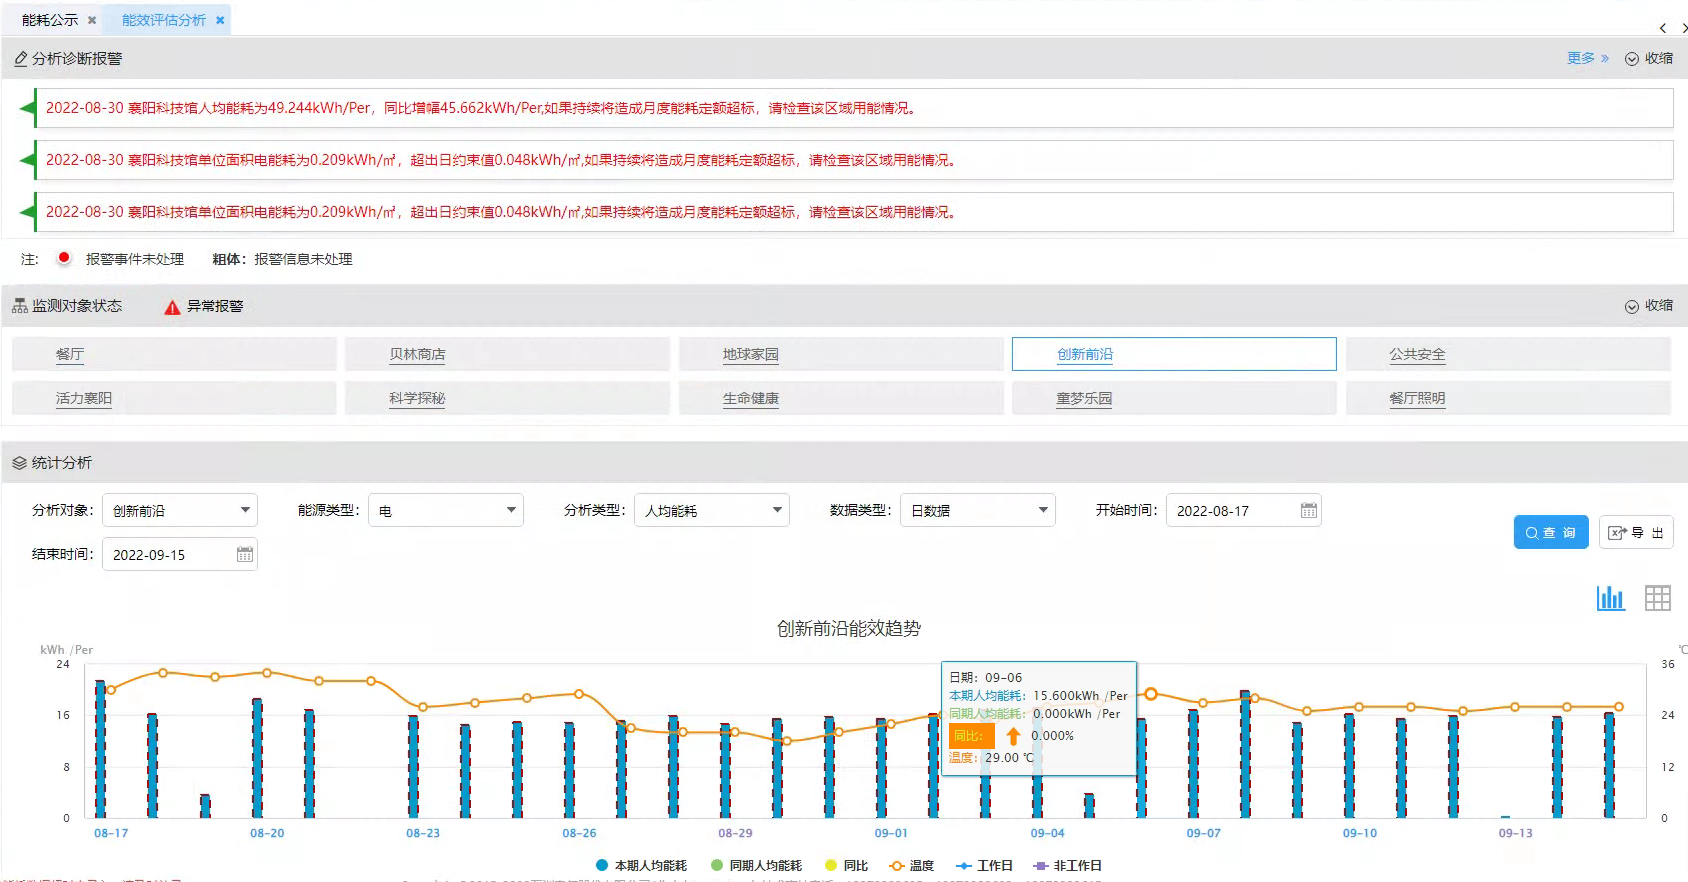Open calendar picker for start time
This screenshot has width=1688, height=882.
pos(1308,511)
